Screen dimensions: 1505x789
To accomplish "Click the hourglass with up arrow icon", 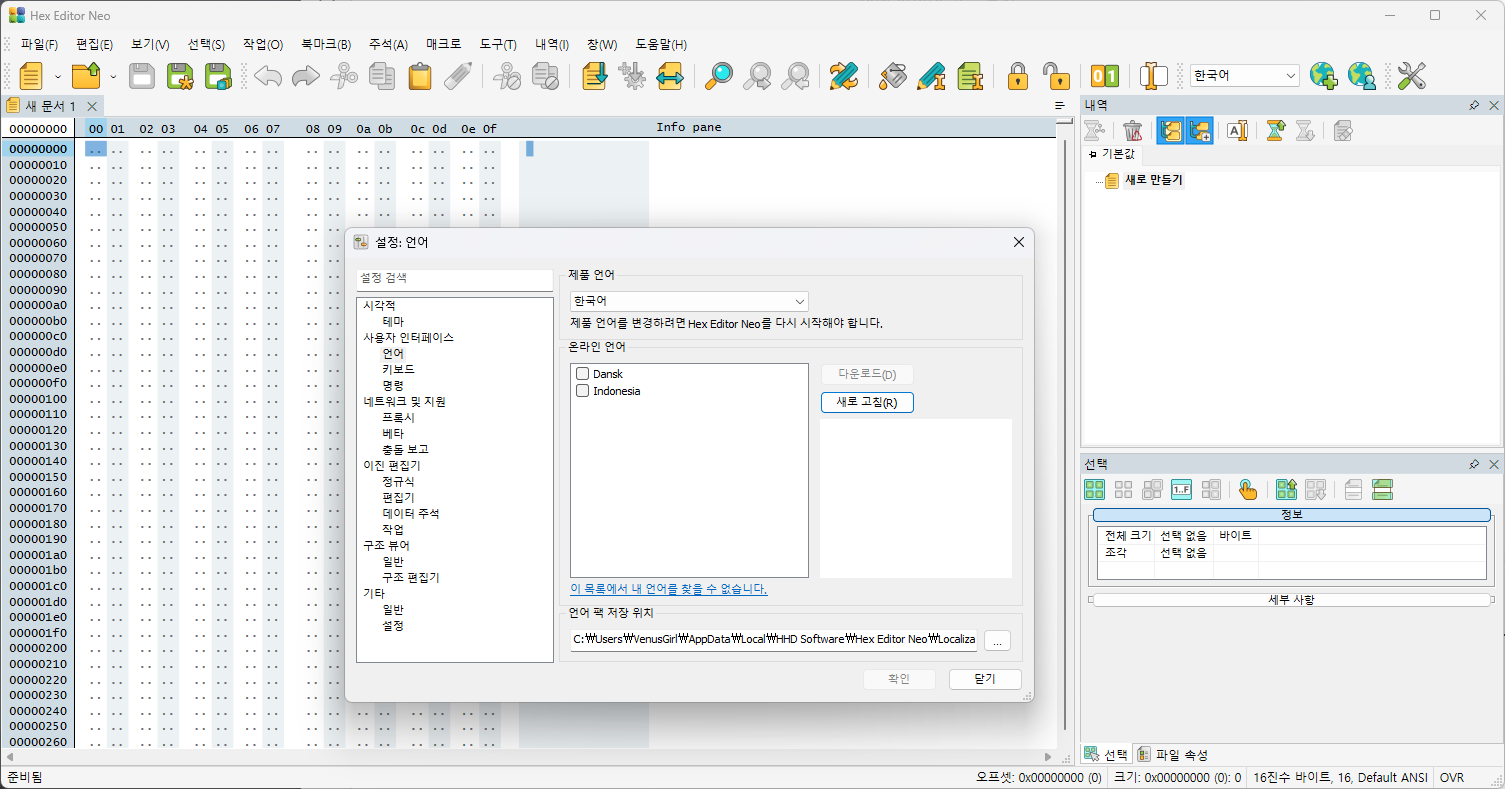I will pos(1275,130).
